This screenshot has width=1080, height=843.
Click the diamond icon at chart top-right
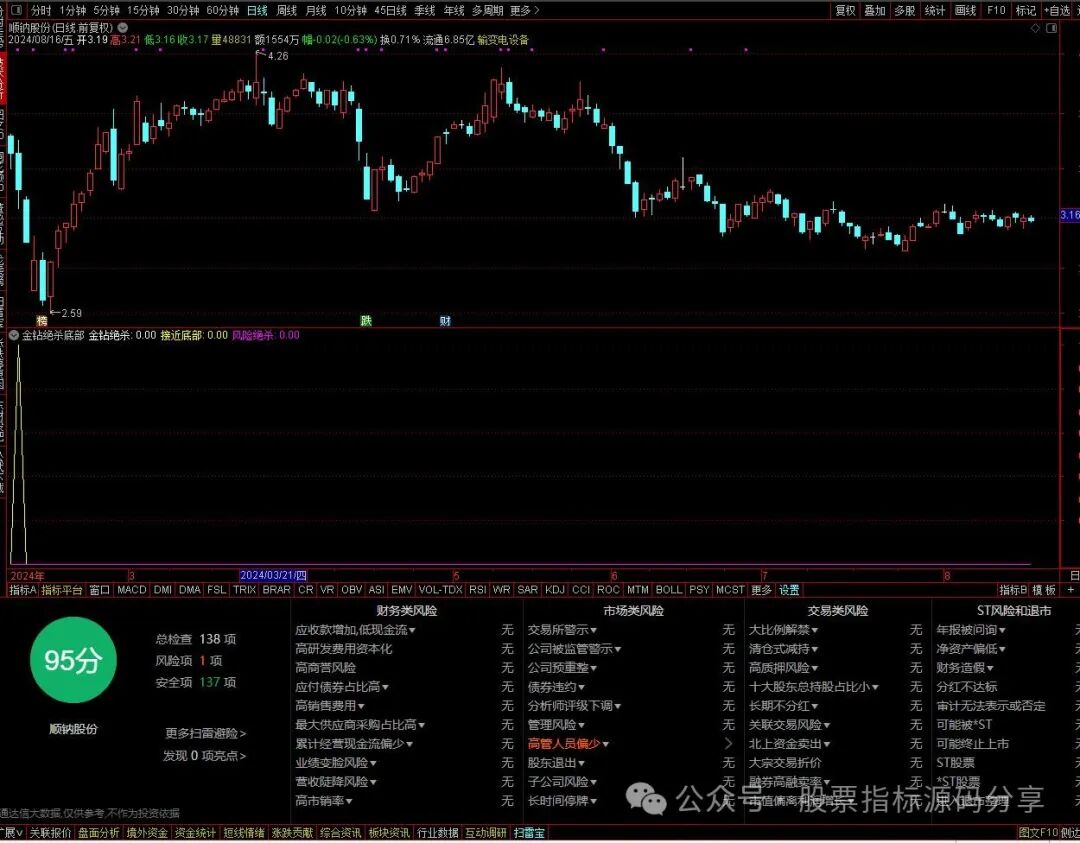1035,28
